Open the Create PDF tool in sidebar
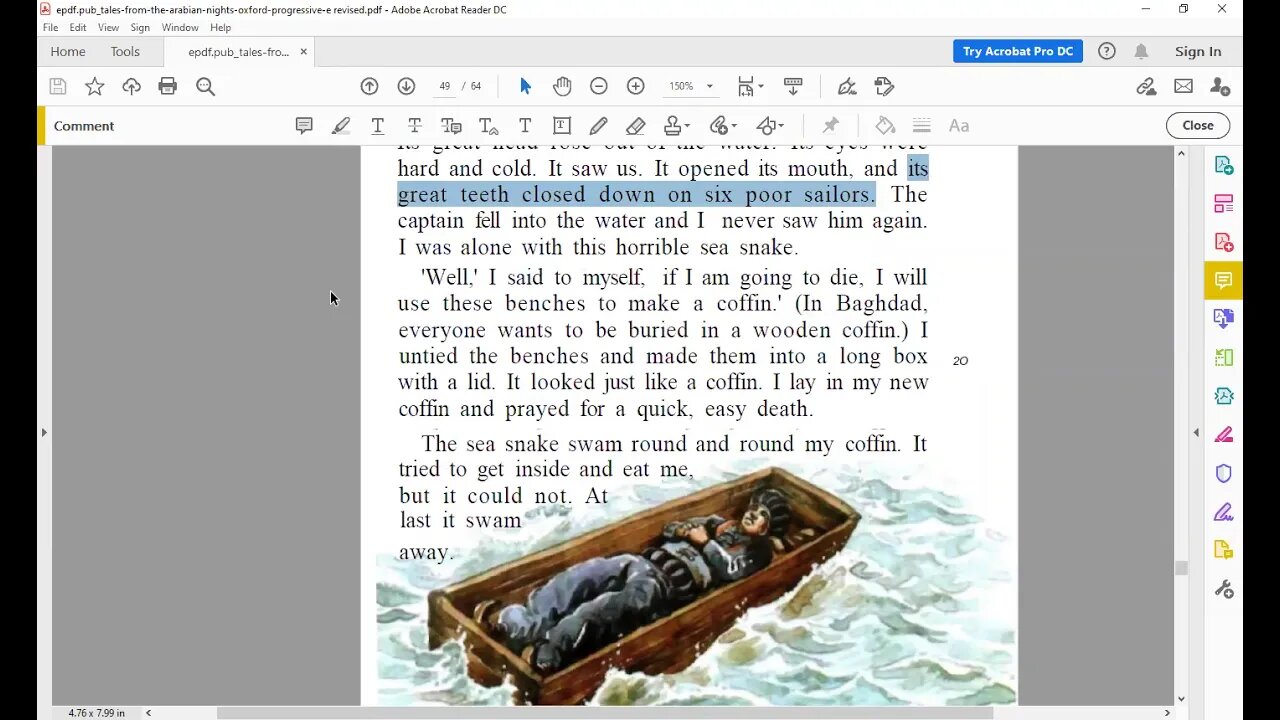Screen dimensions: 1280x720 click(x=1224, y=242)
